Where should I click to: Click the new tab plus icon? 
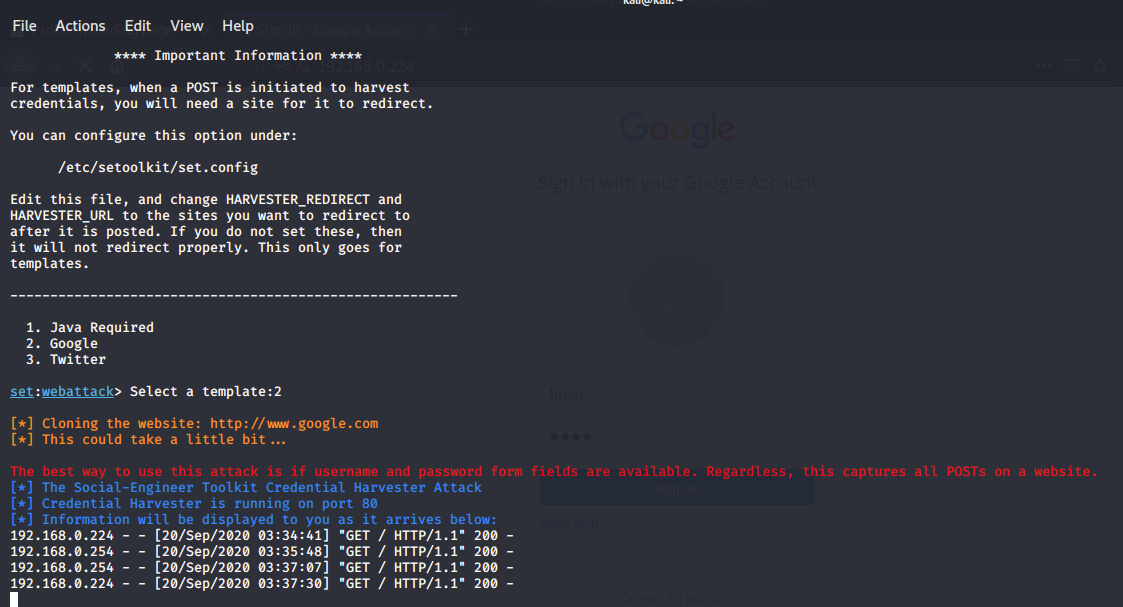coord(465,29)
